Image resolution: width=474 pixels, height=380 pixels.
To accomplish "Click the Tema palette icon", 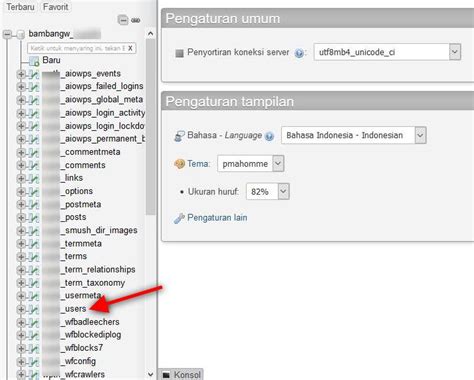I will [x=179, y=164].
